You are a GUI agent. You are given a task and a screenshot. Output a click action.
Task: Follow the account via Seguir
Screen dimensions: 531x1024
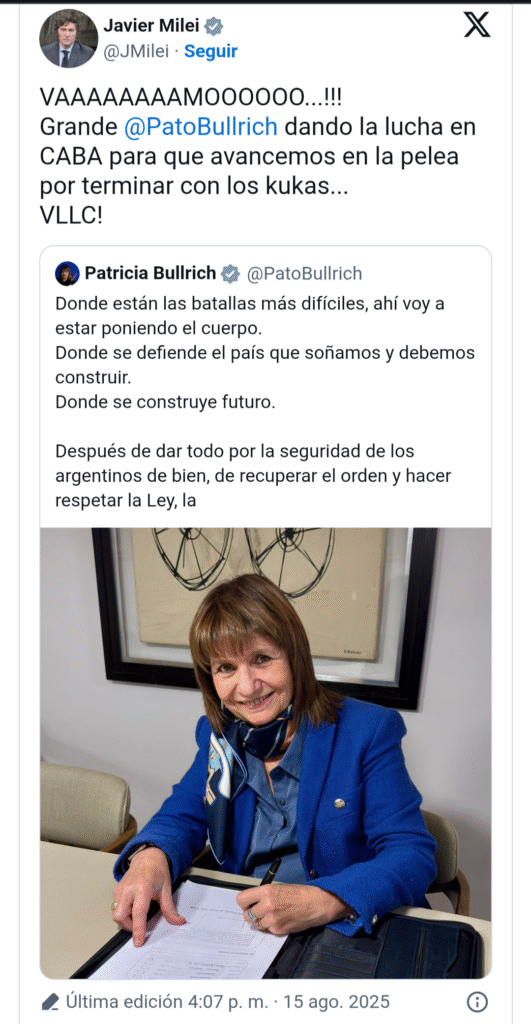click(210, 52)
